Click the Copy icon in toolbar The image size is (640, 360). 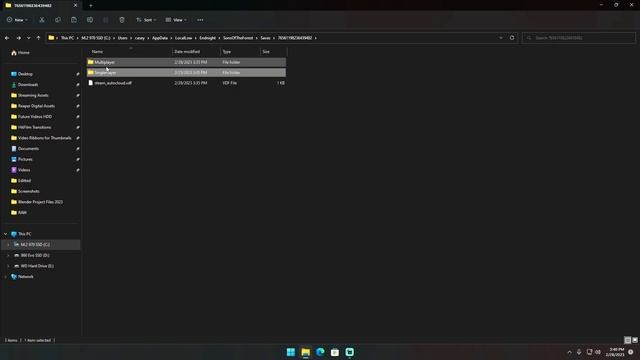(58, 20)
